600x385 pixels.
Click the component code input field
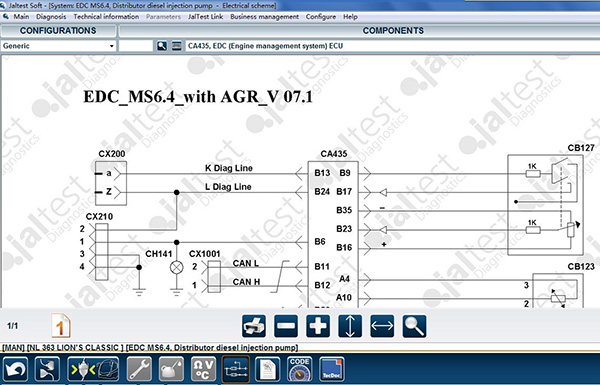[x=136, y=46]
